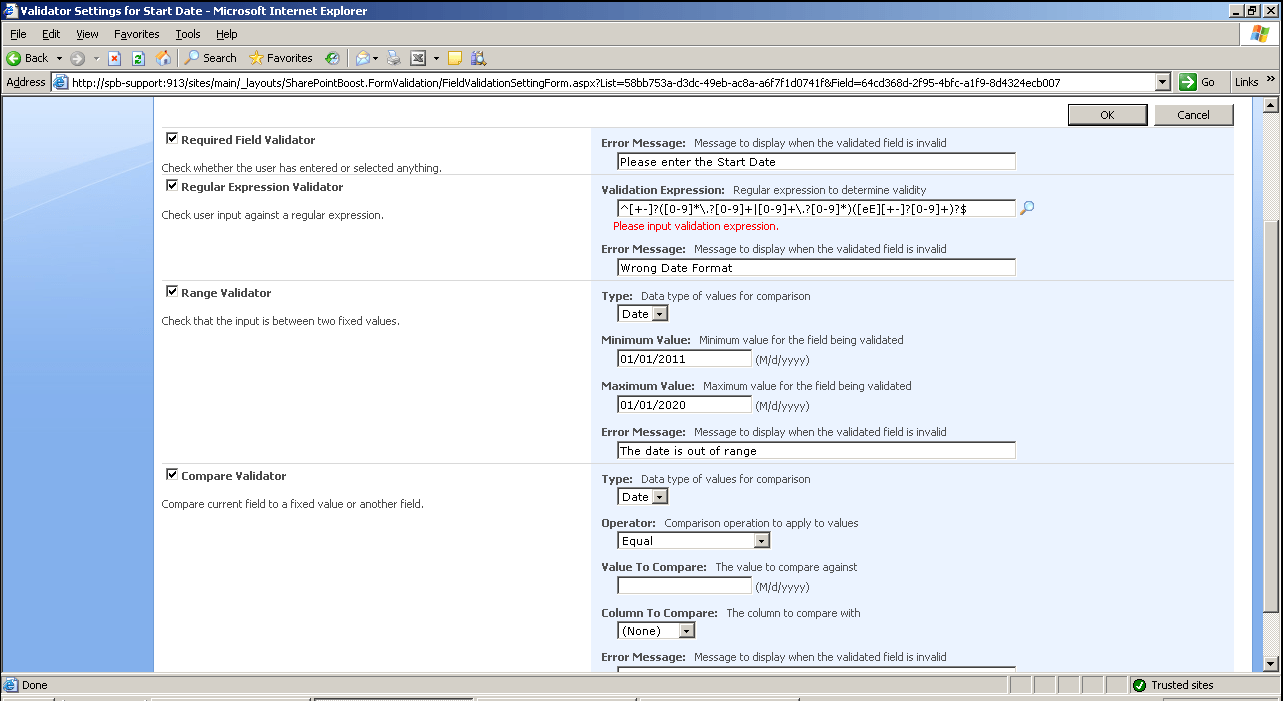This screenshot has height=701, width=1283.
Task: Open the Search toolbar button
Action: click(211, 58)
